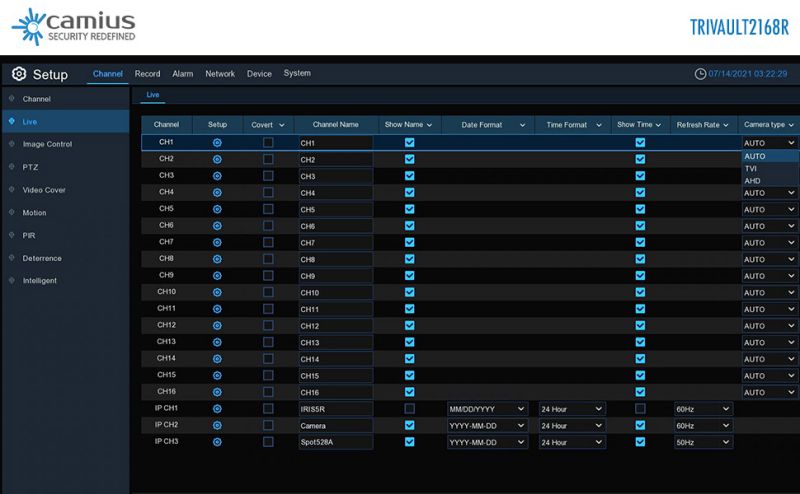Go to Image Control in sidebar
The width and height of the screenshot is (800, 494).
[47, 144]
